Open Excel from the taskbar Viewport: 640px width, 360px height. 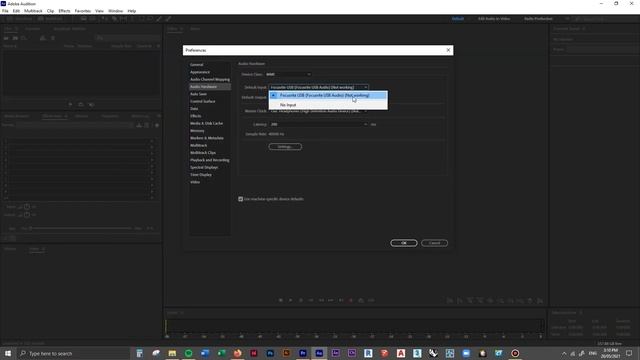[221, 353]
